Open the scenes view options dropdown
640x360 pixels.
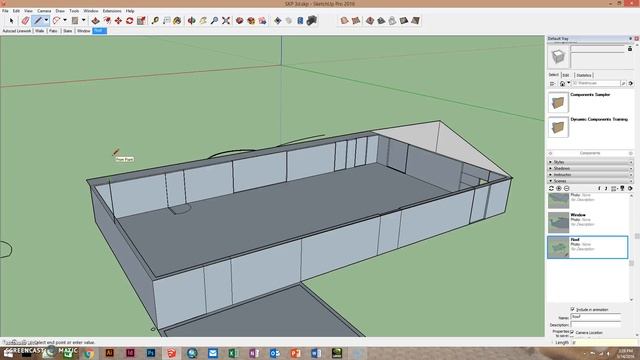click(x=614, y=188)
